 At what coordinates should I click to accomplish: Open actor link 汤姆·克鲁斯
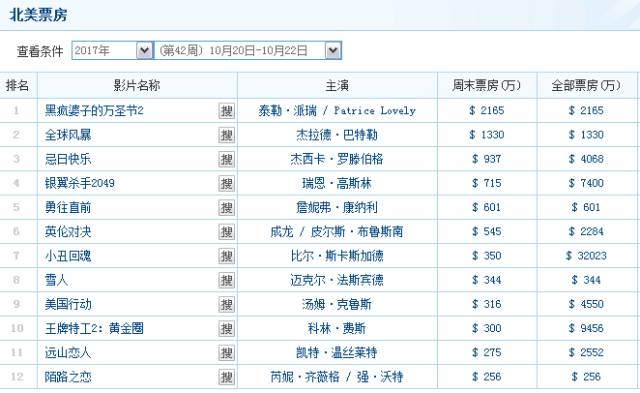tap(337, 304)
